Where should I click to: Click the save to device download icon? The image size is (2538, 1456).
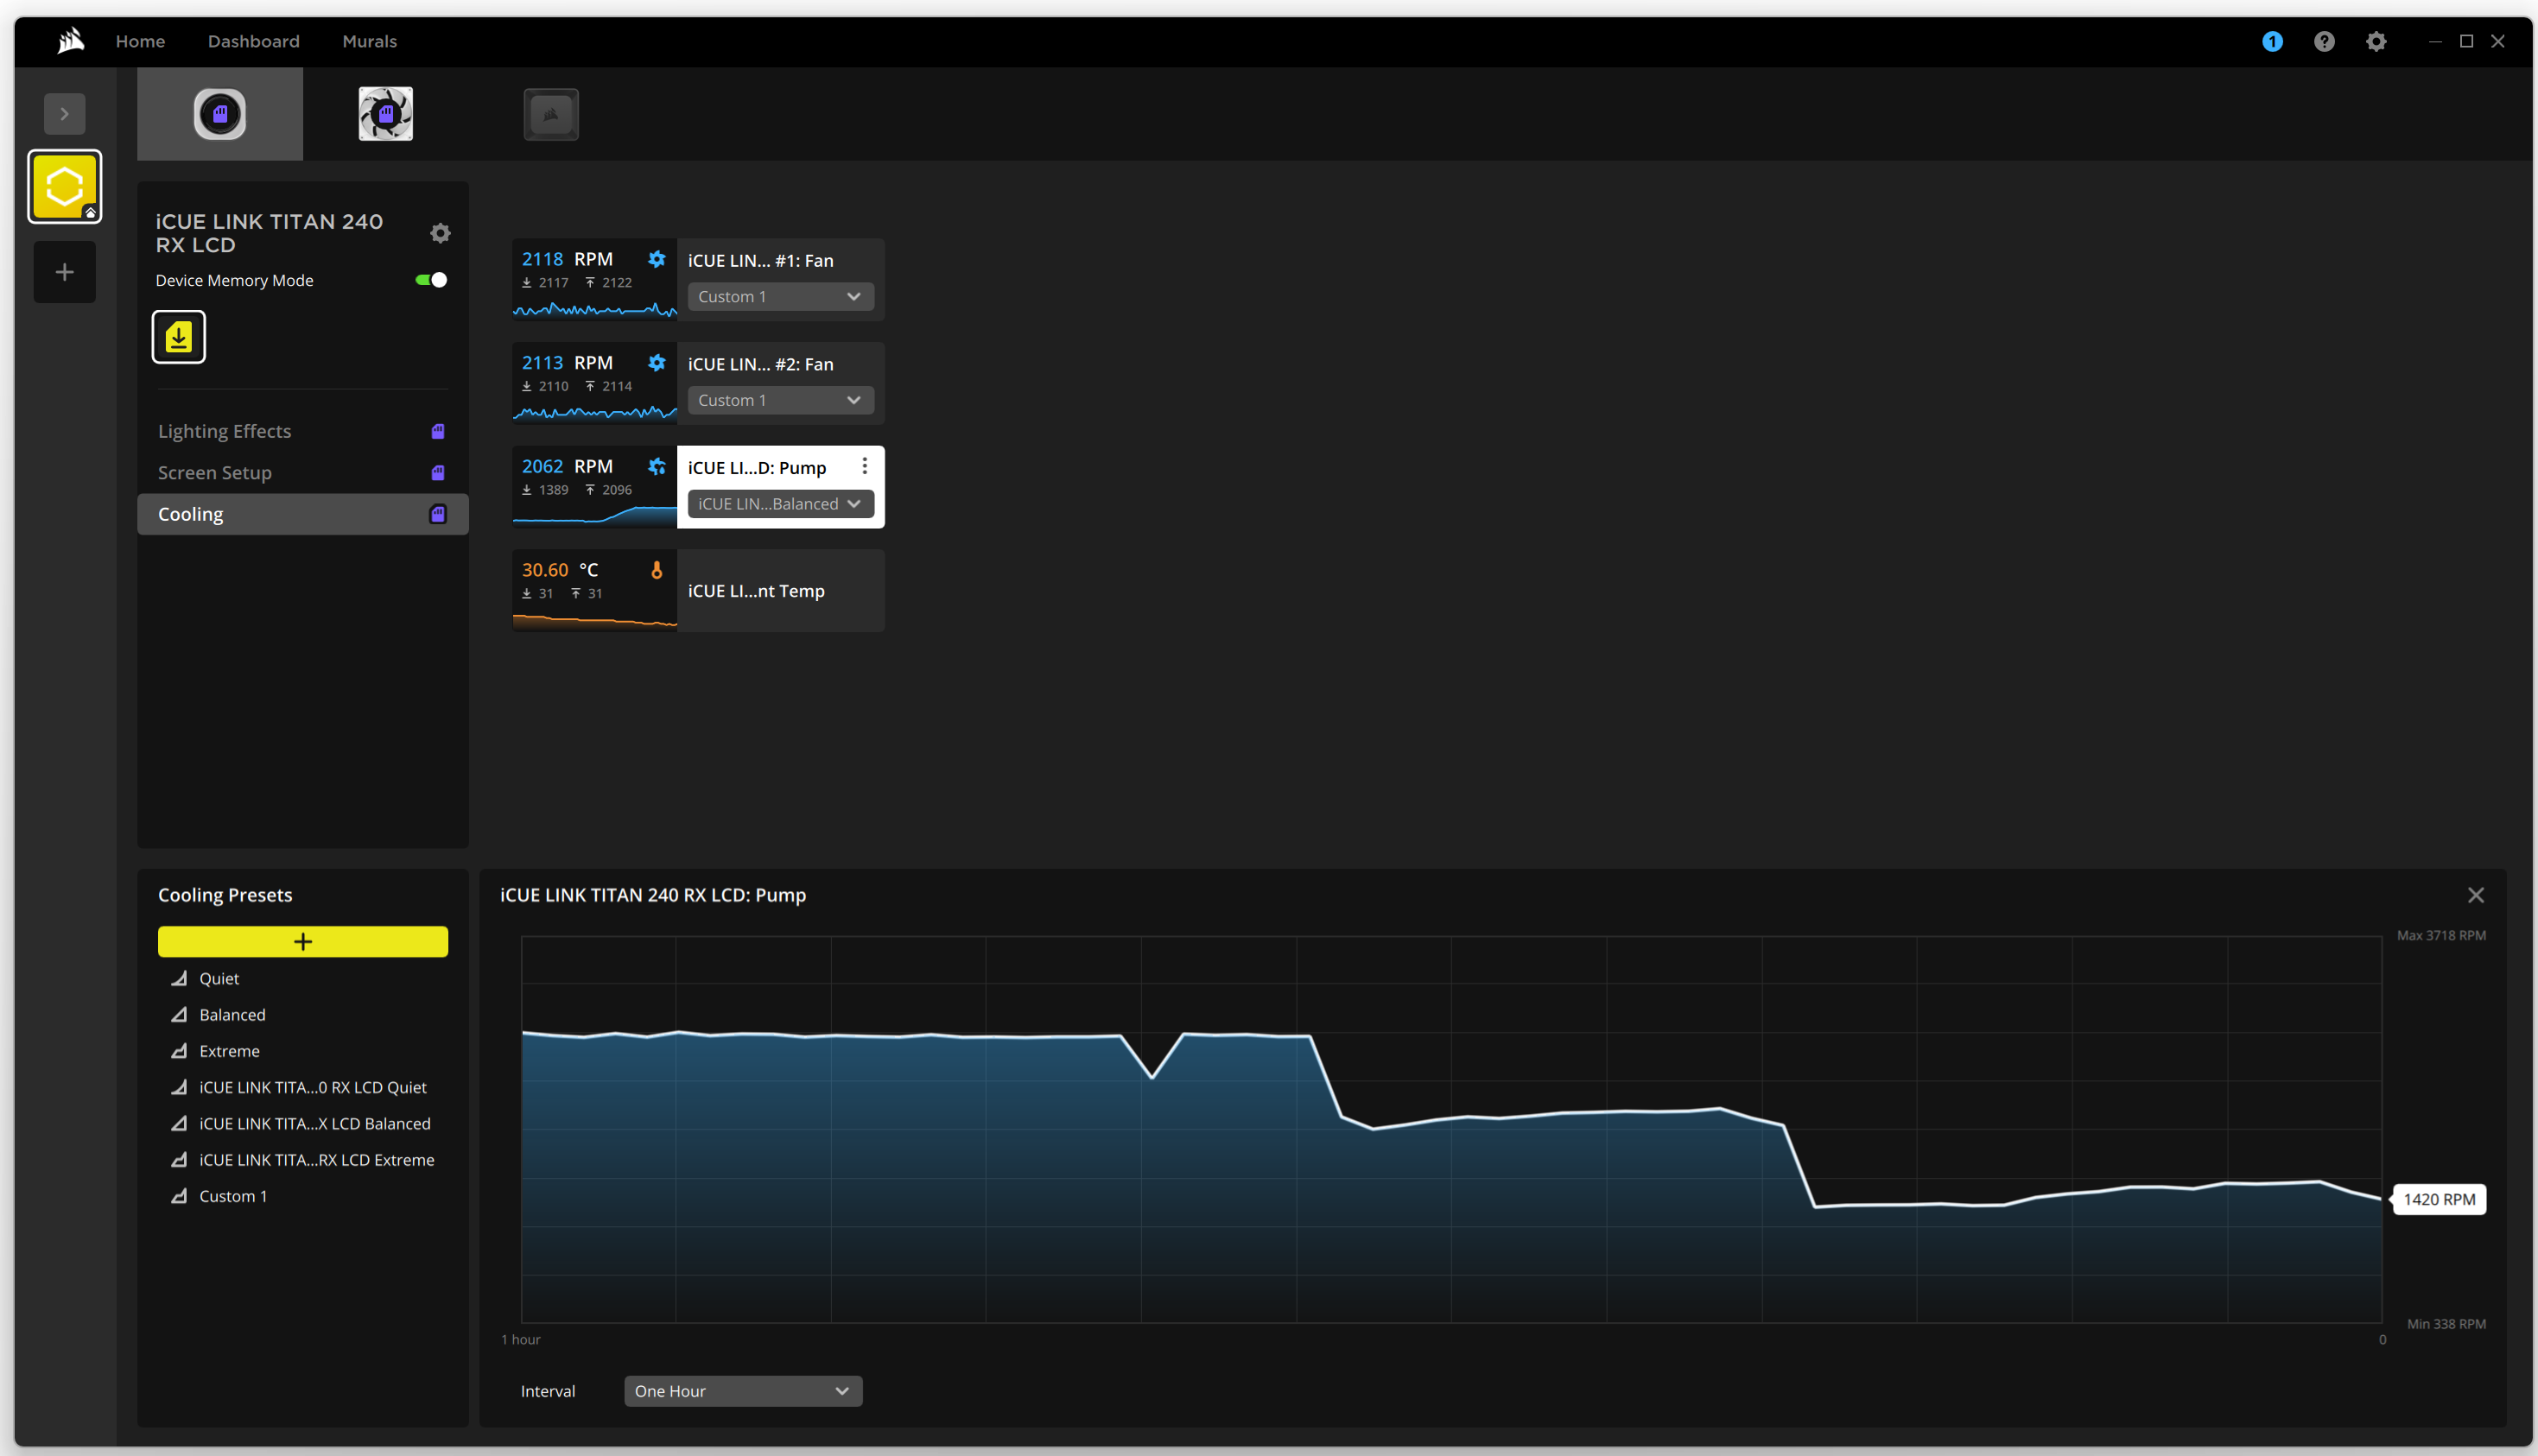179,337
